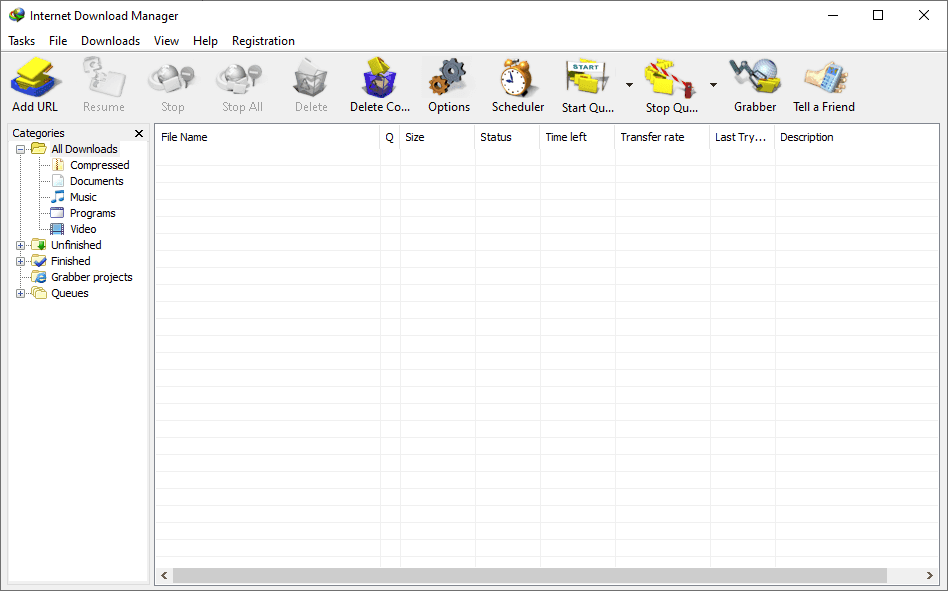Sort by the Last Try column header

tap(742, 137)
